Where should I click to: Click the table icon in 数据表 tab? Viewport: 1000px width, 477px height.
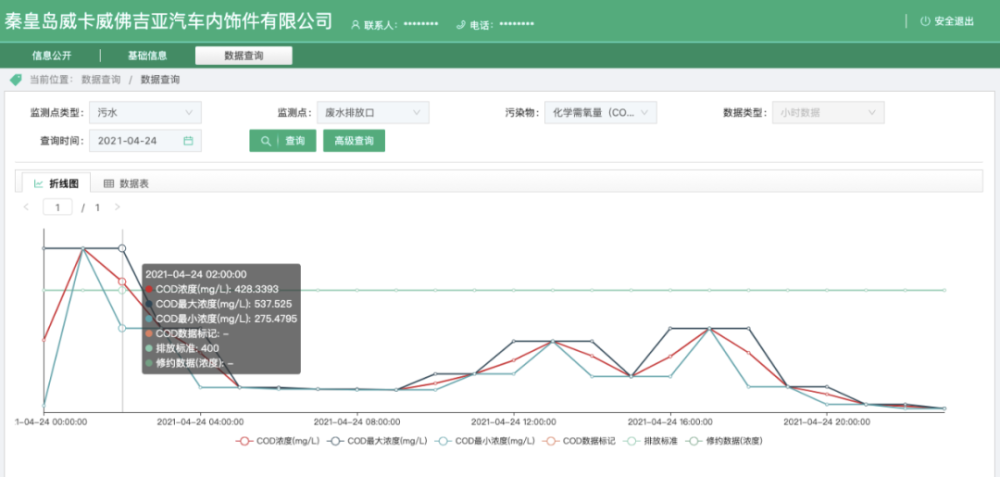click(x=108, y=184)
